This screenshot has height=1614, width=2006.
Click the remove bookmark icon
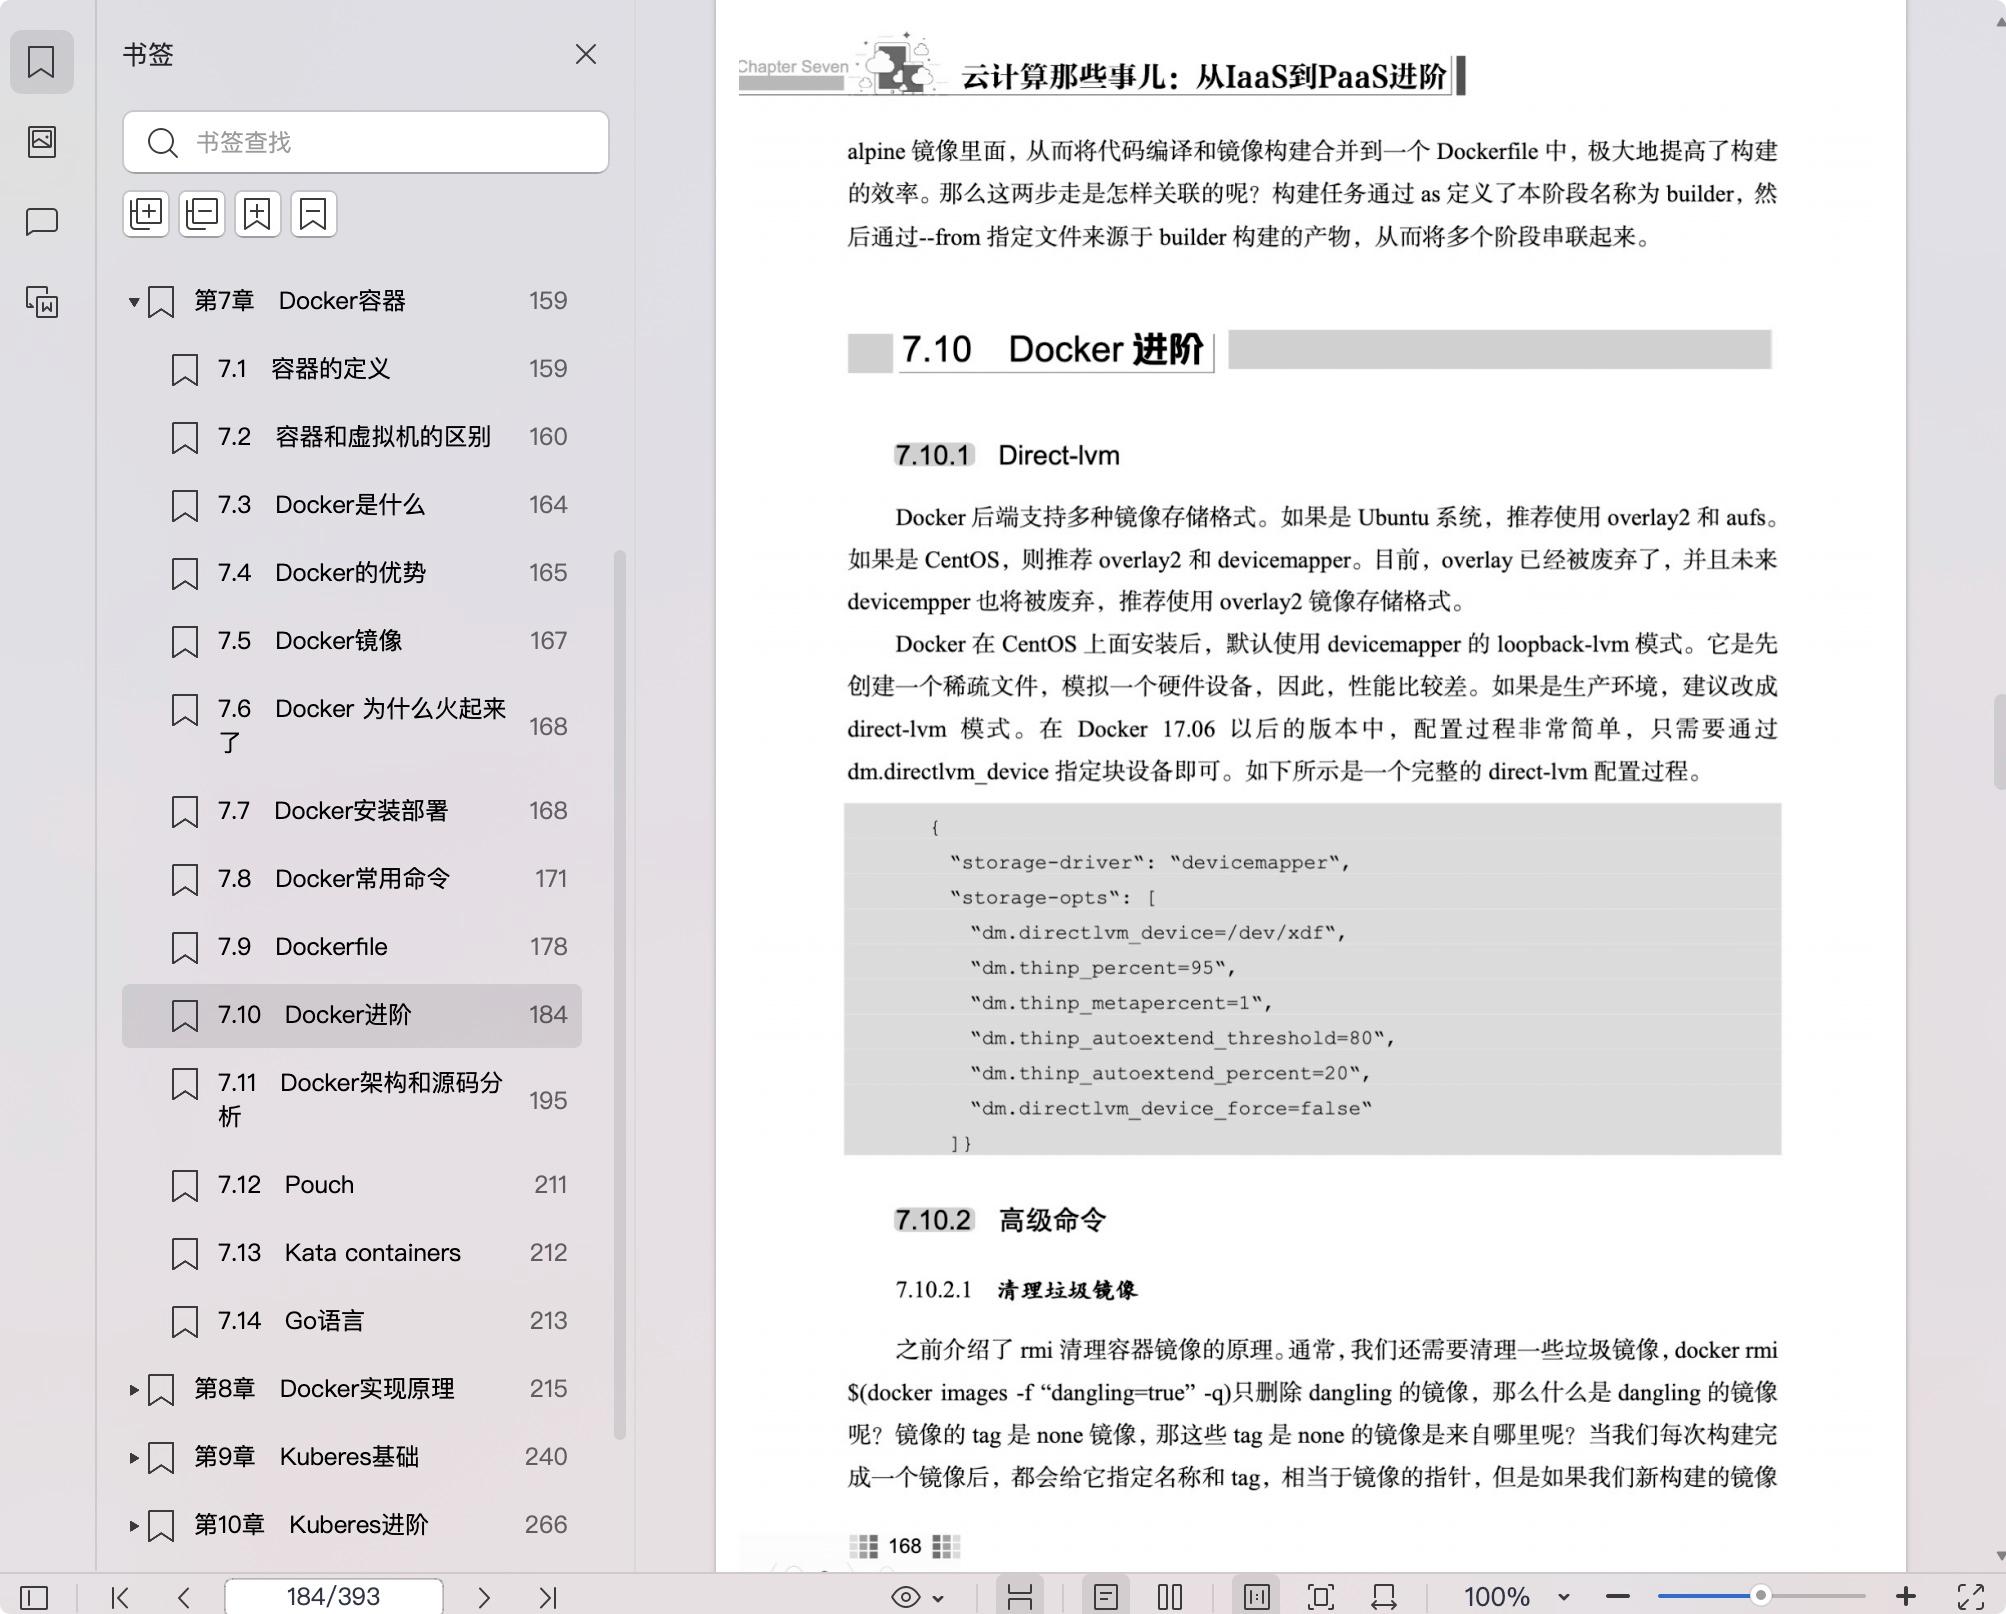tap(313, 213)
